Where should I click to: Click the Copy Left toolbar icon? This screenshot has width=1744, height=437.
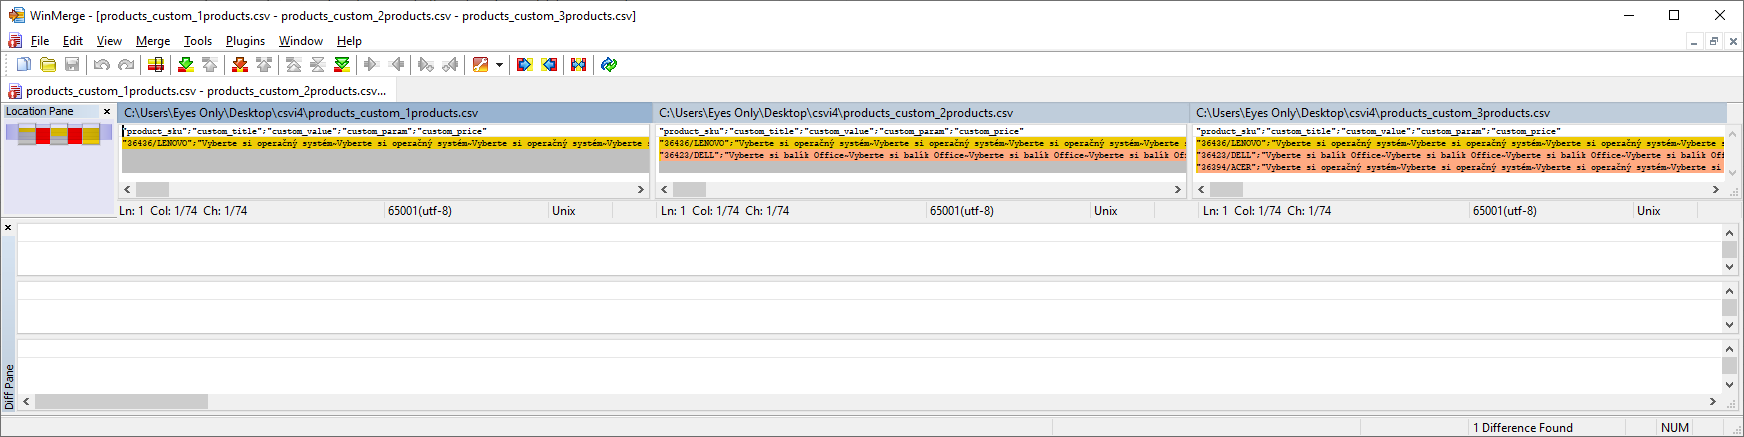[x=397, y=65]
